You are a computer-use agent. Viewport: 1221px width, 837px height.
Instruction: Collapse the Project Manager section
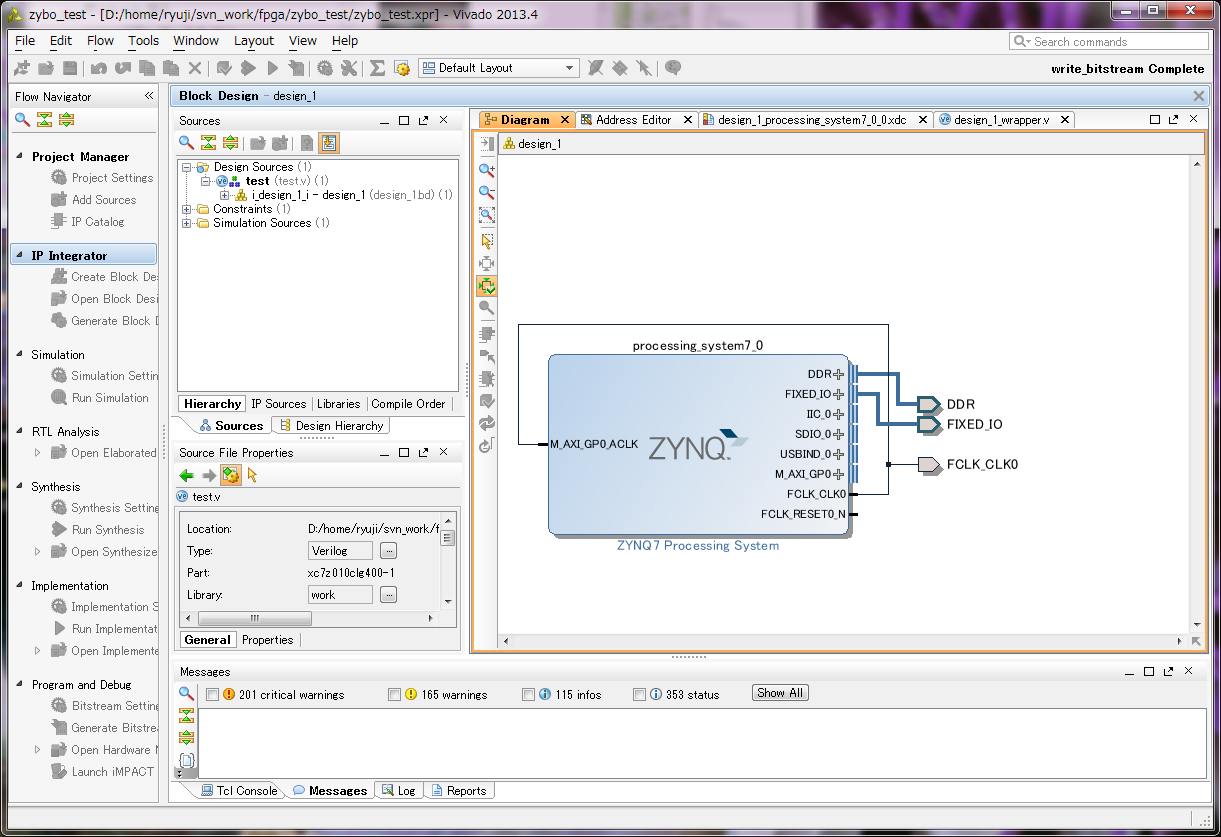tap(21, 156)
